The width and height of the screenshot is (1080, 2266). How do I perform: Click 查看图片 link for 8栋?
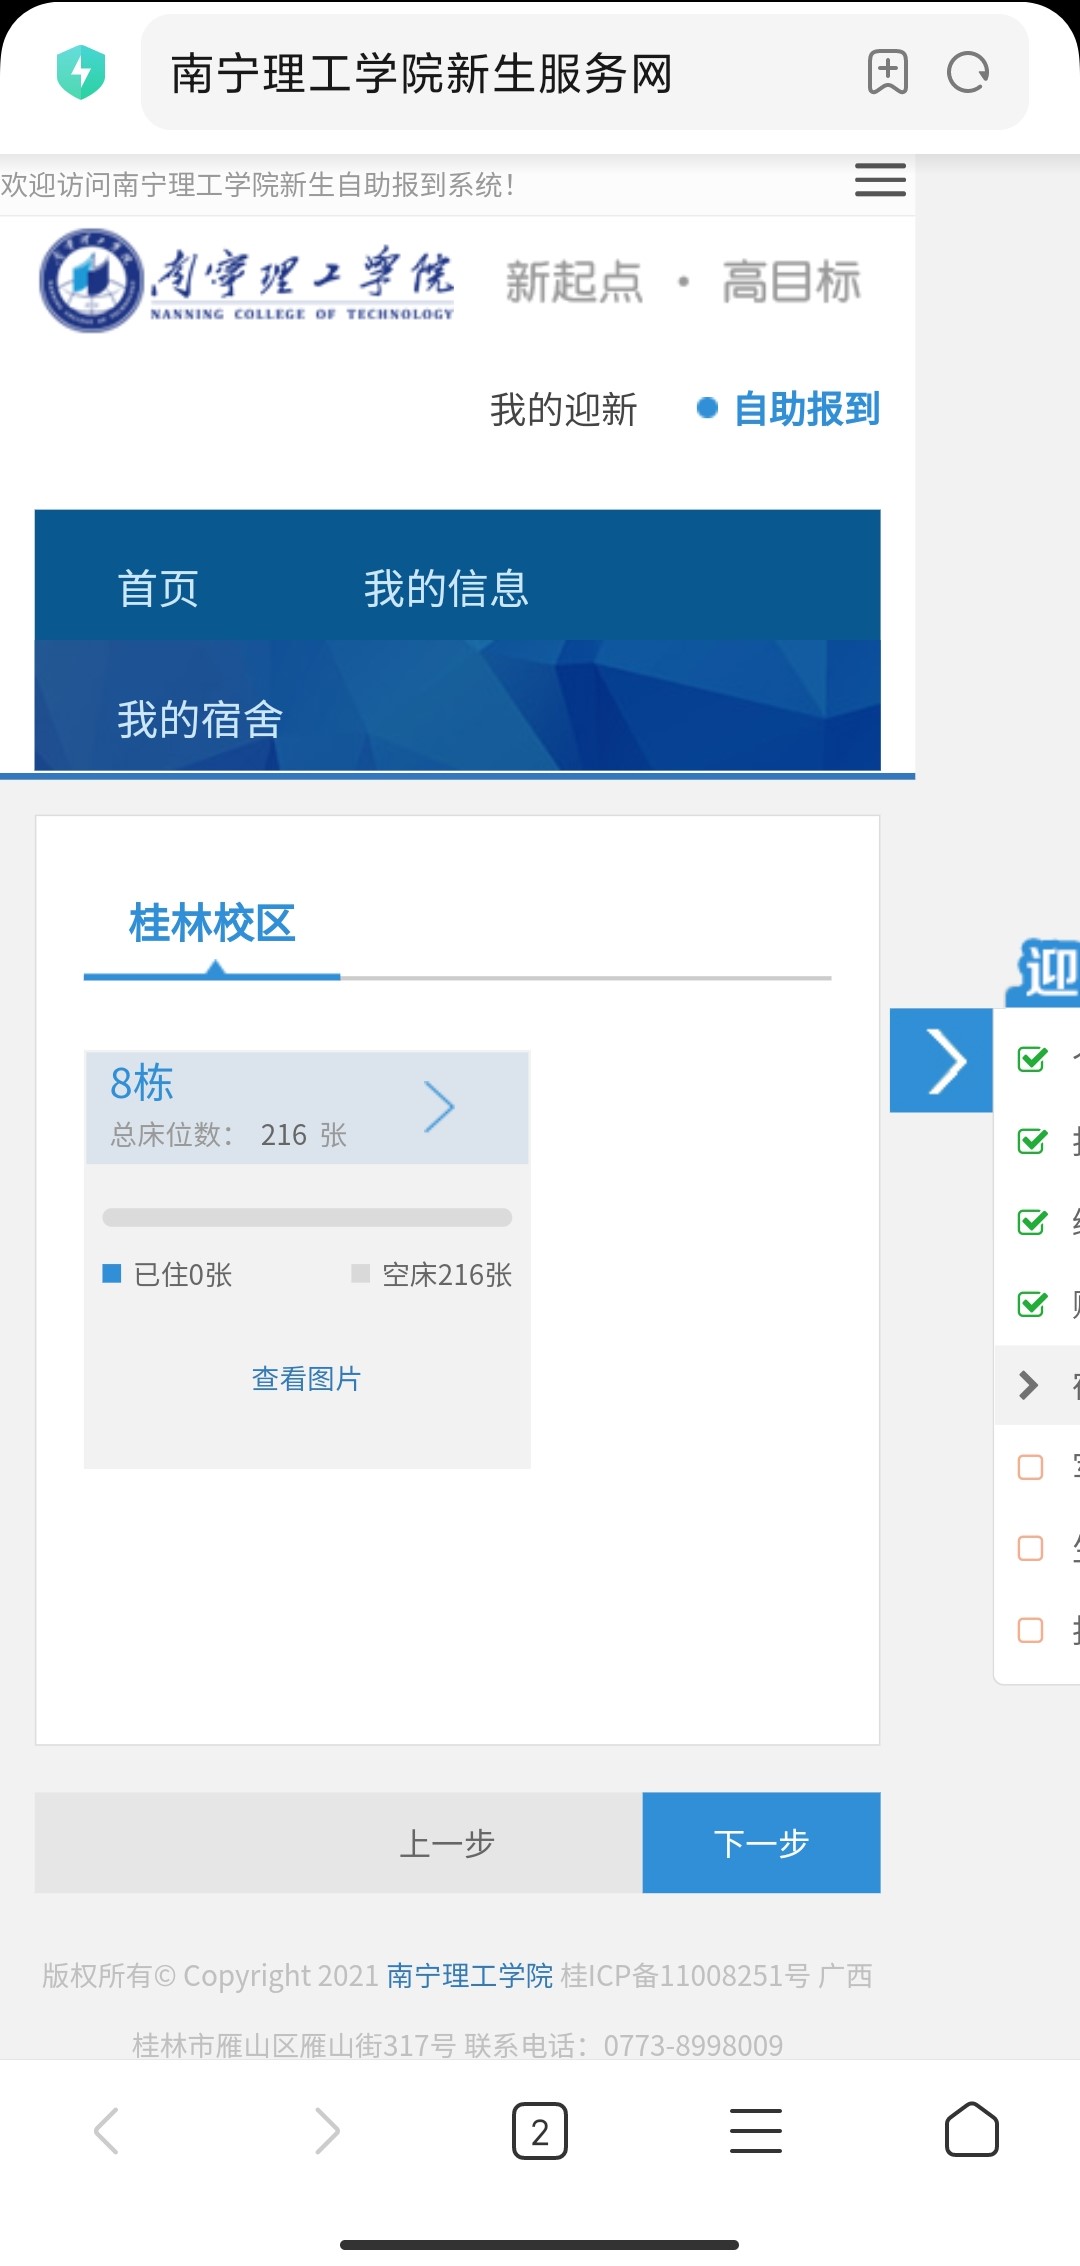tap(306, 1379)
